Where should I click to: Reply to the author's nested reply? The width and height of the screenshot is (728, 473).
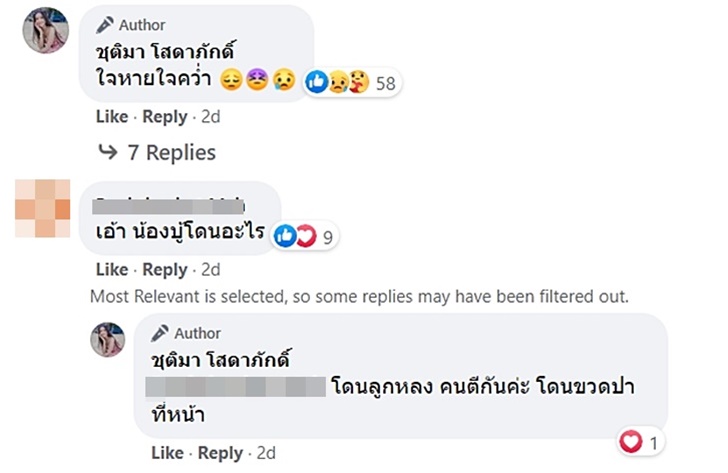pos(220,454)
